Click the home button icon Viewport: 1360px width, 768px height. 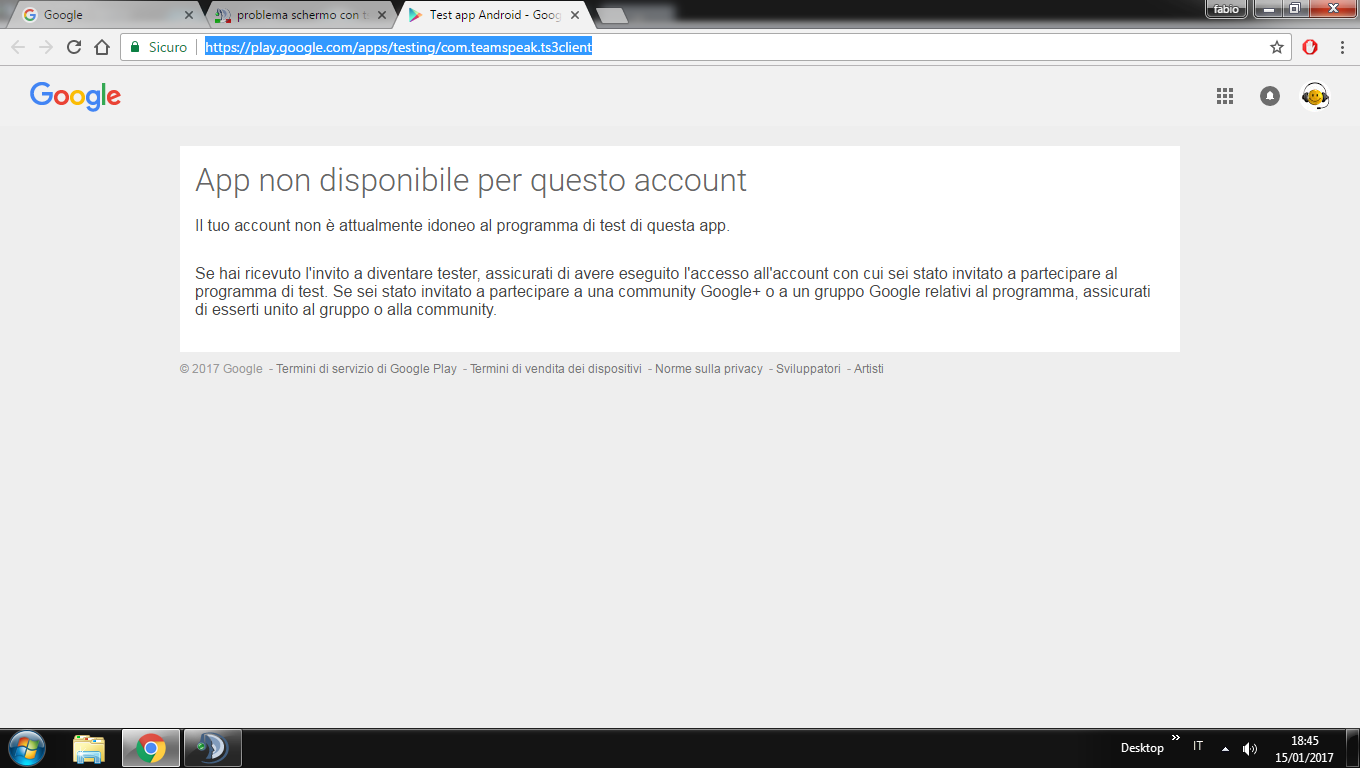[x=101, y=47]
